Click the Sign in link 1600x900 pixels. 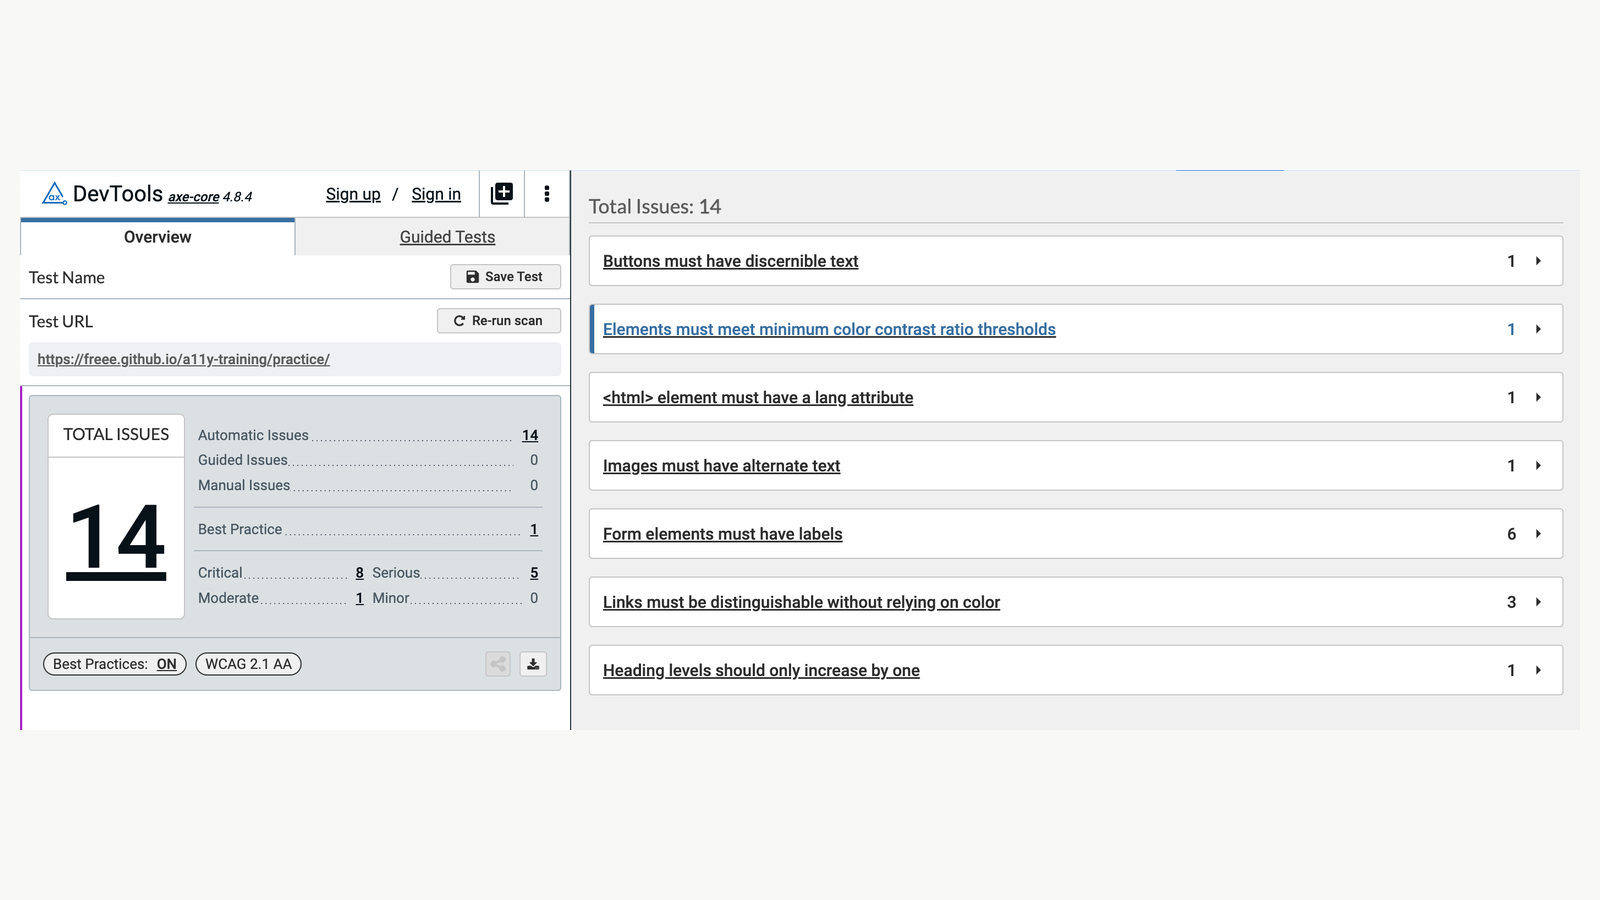coord(436,194)
